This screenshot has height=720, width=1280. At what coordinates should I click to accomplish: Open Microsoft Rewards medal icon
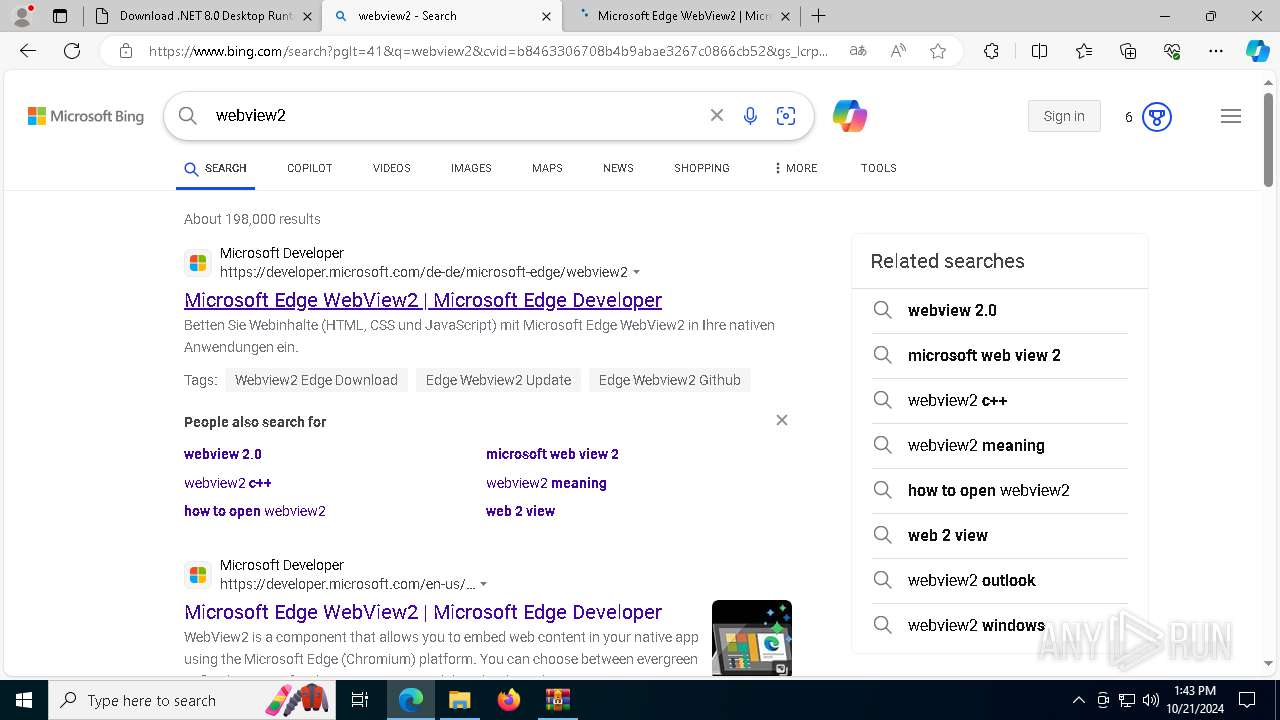pyautogui.click(x=1157, y=117)
